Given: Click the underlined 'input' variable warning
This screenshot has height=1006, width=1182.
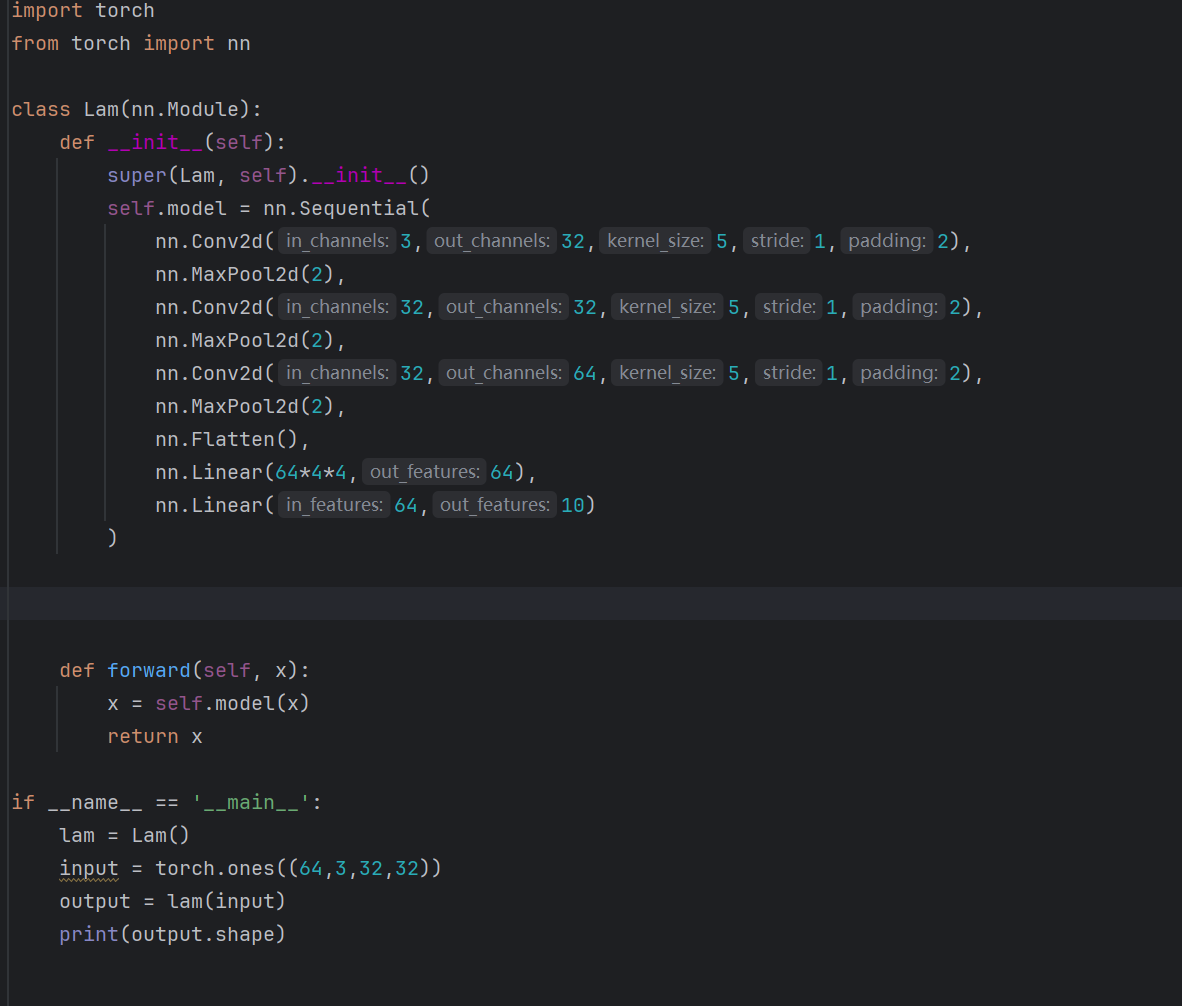Looking at the screenshot, I should pos(89,868).
